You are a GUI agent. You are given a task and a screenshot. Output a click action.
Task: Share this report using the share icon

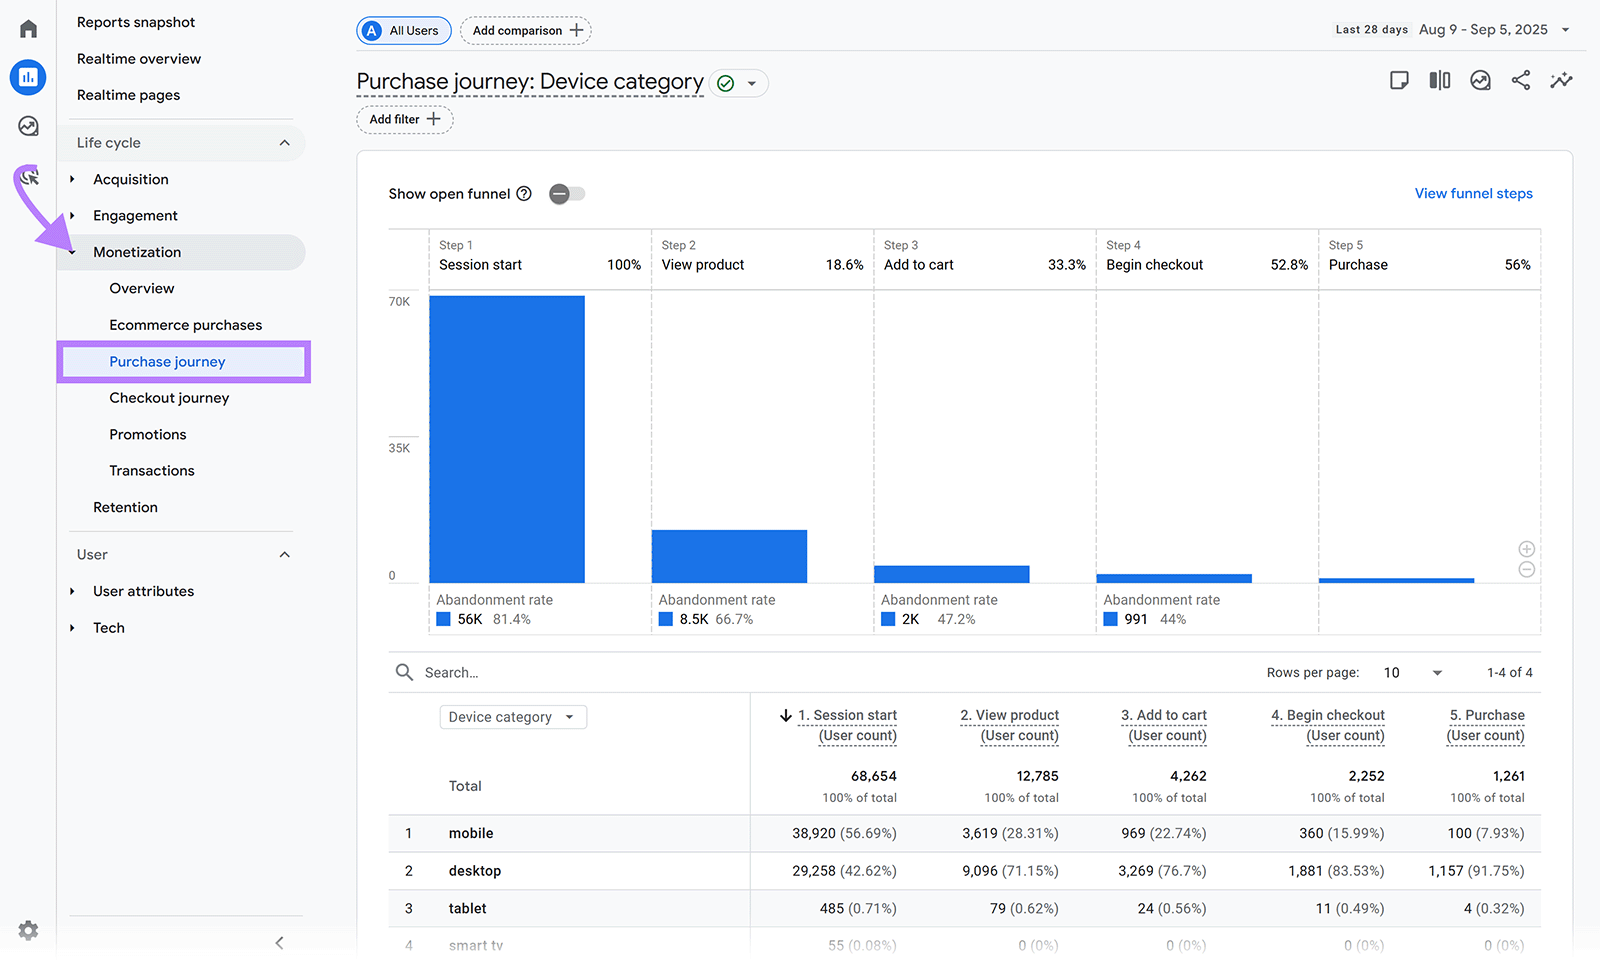pos(1521,80)
